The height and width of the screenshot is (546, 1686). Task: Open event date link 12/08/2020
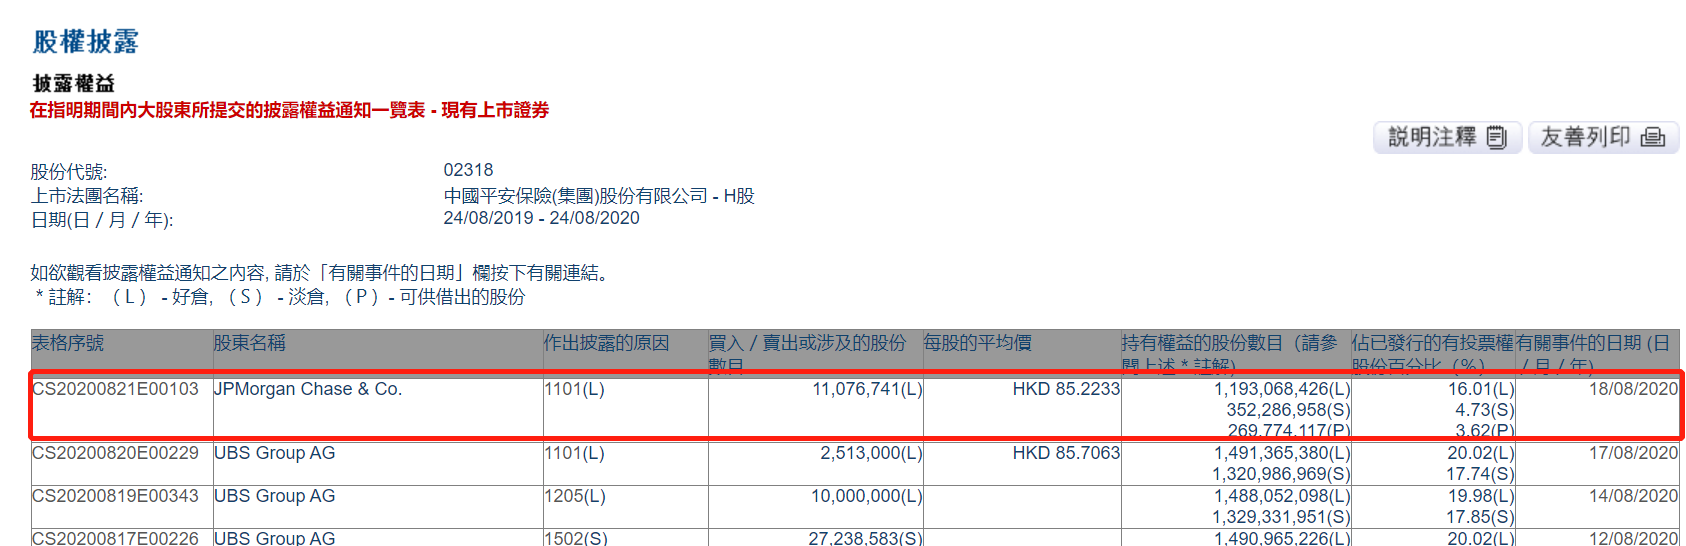1633,538
